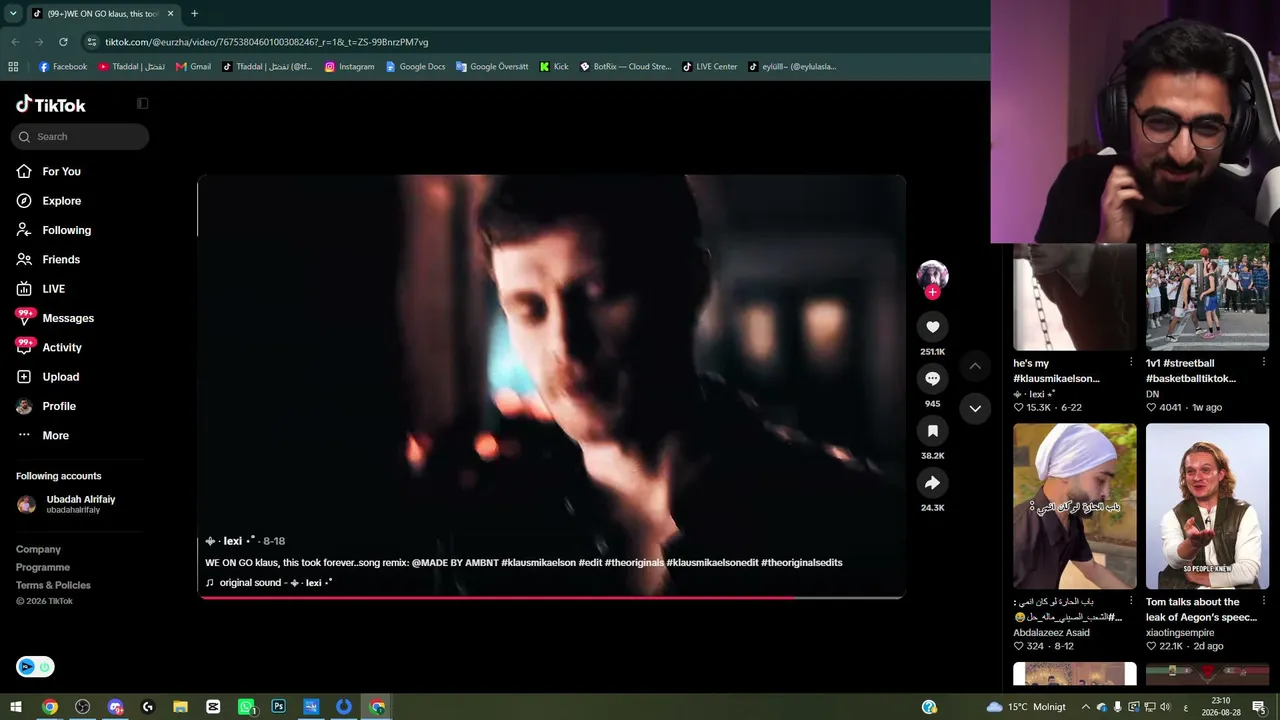Open the Instagram bookmark
The image size is (1280, 720).
click(350, 67)
